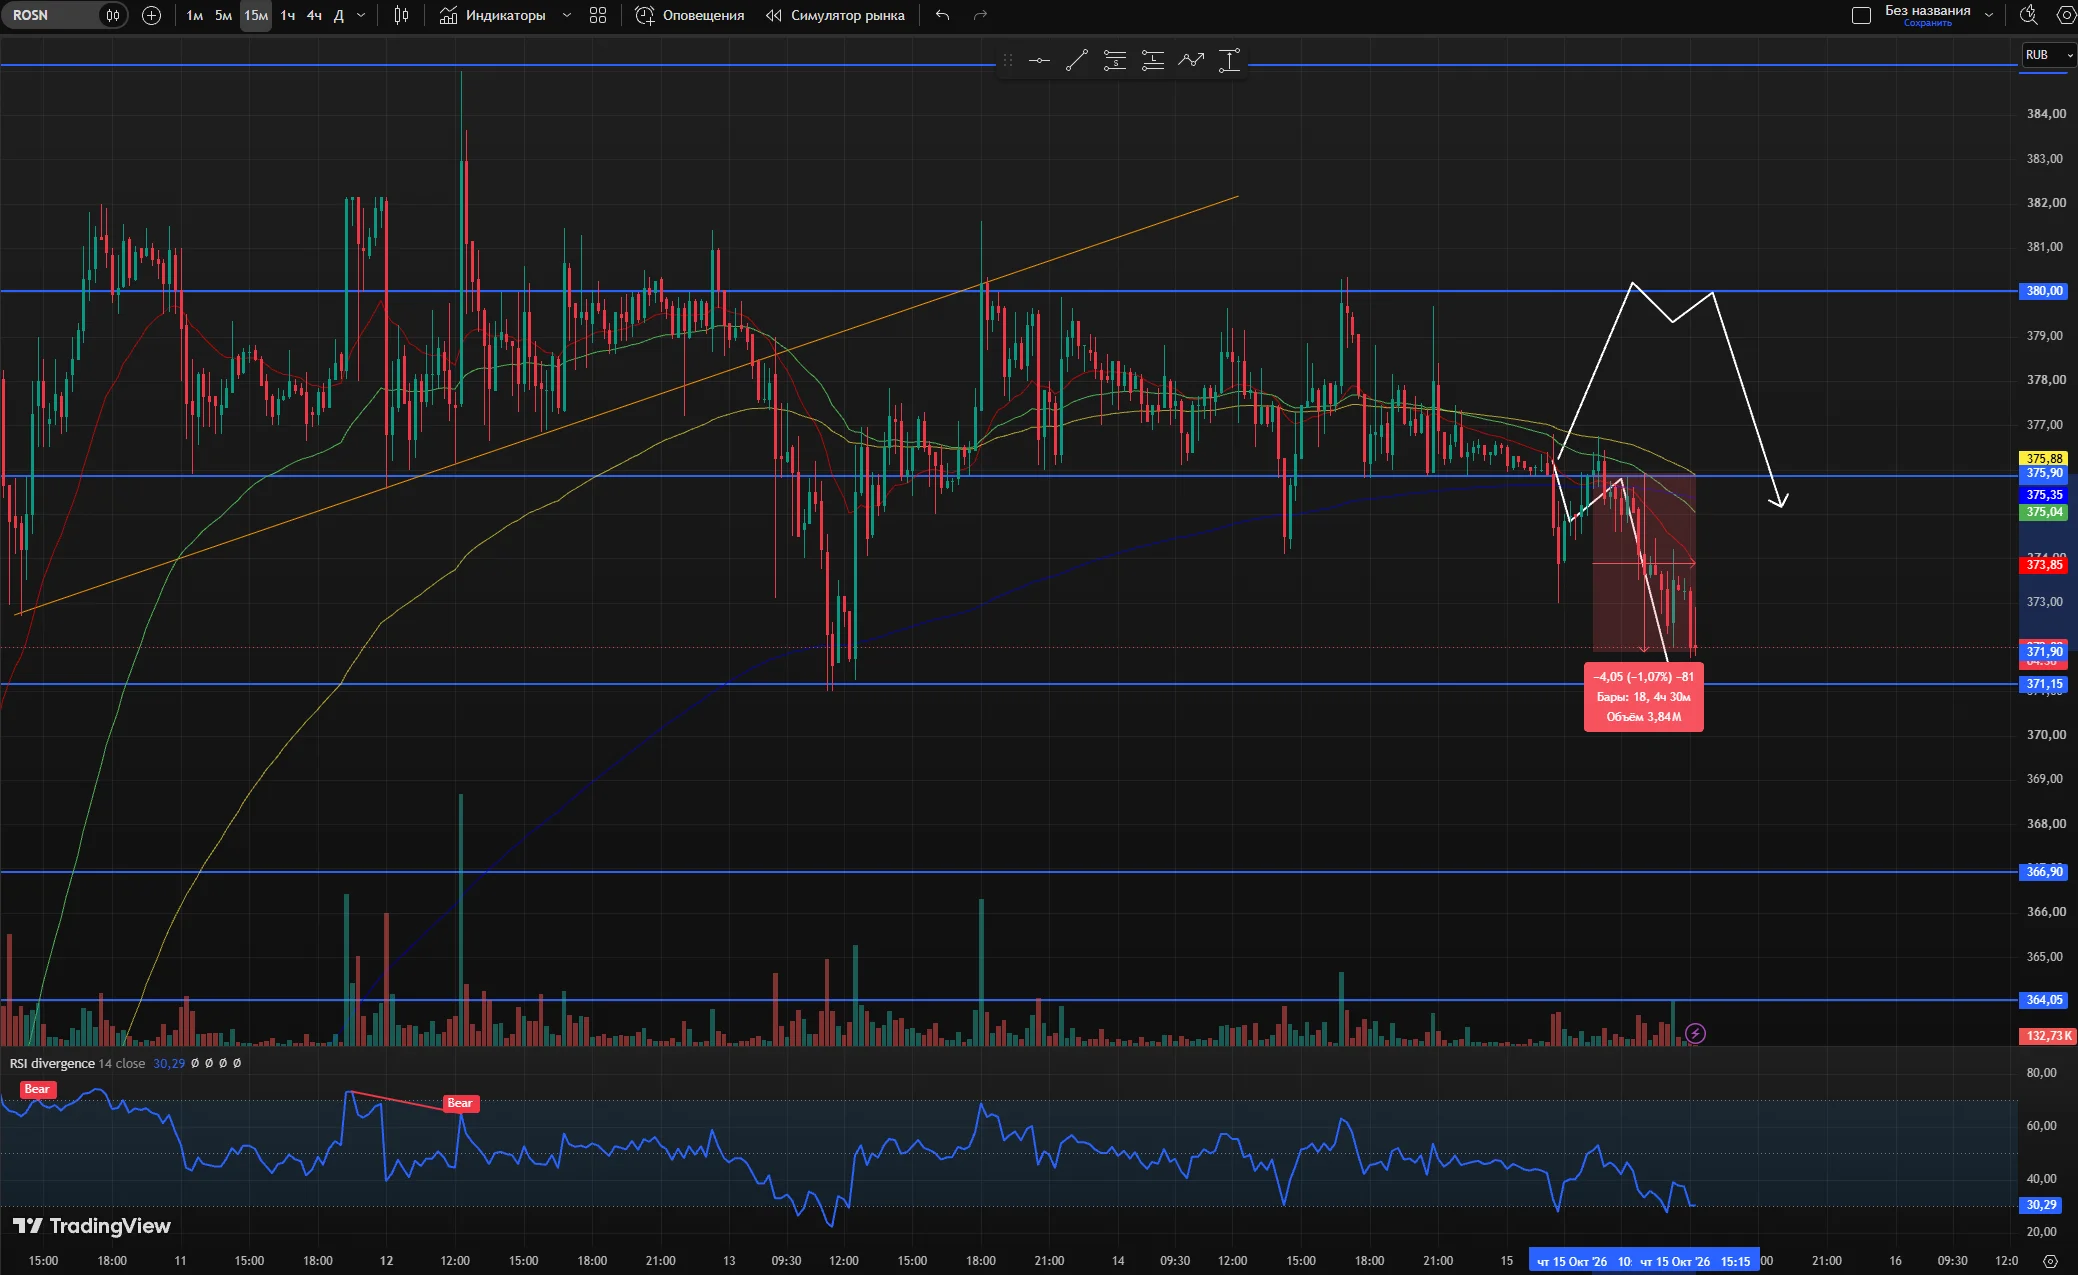Screen dimensions: 2078x1275
Task: Pick the path arrow drawing tool
Action: point(1191,61)
